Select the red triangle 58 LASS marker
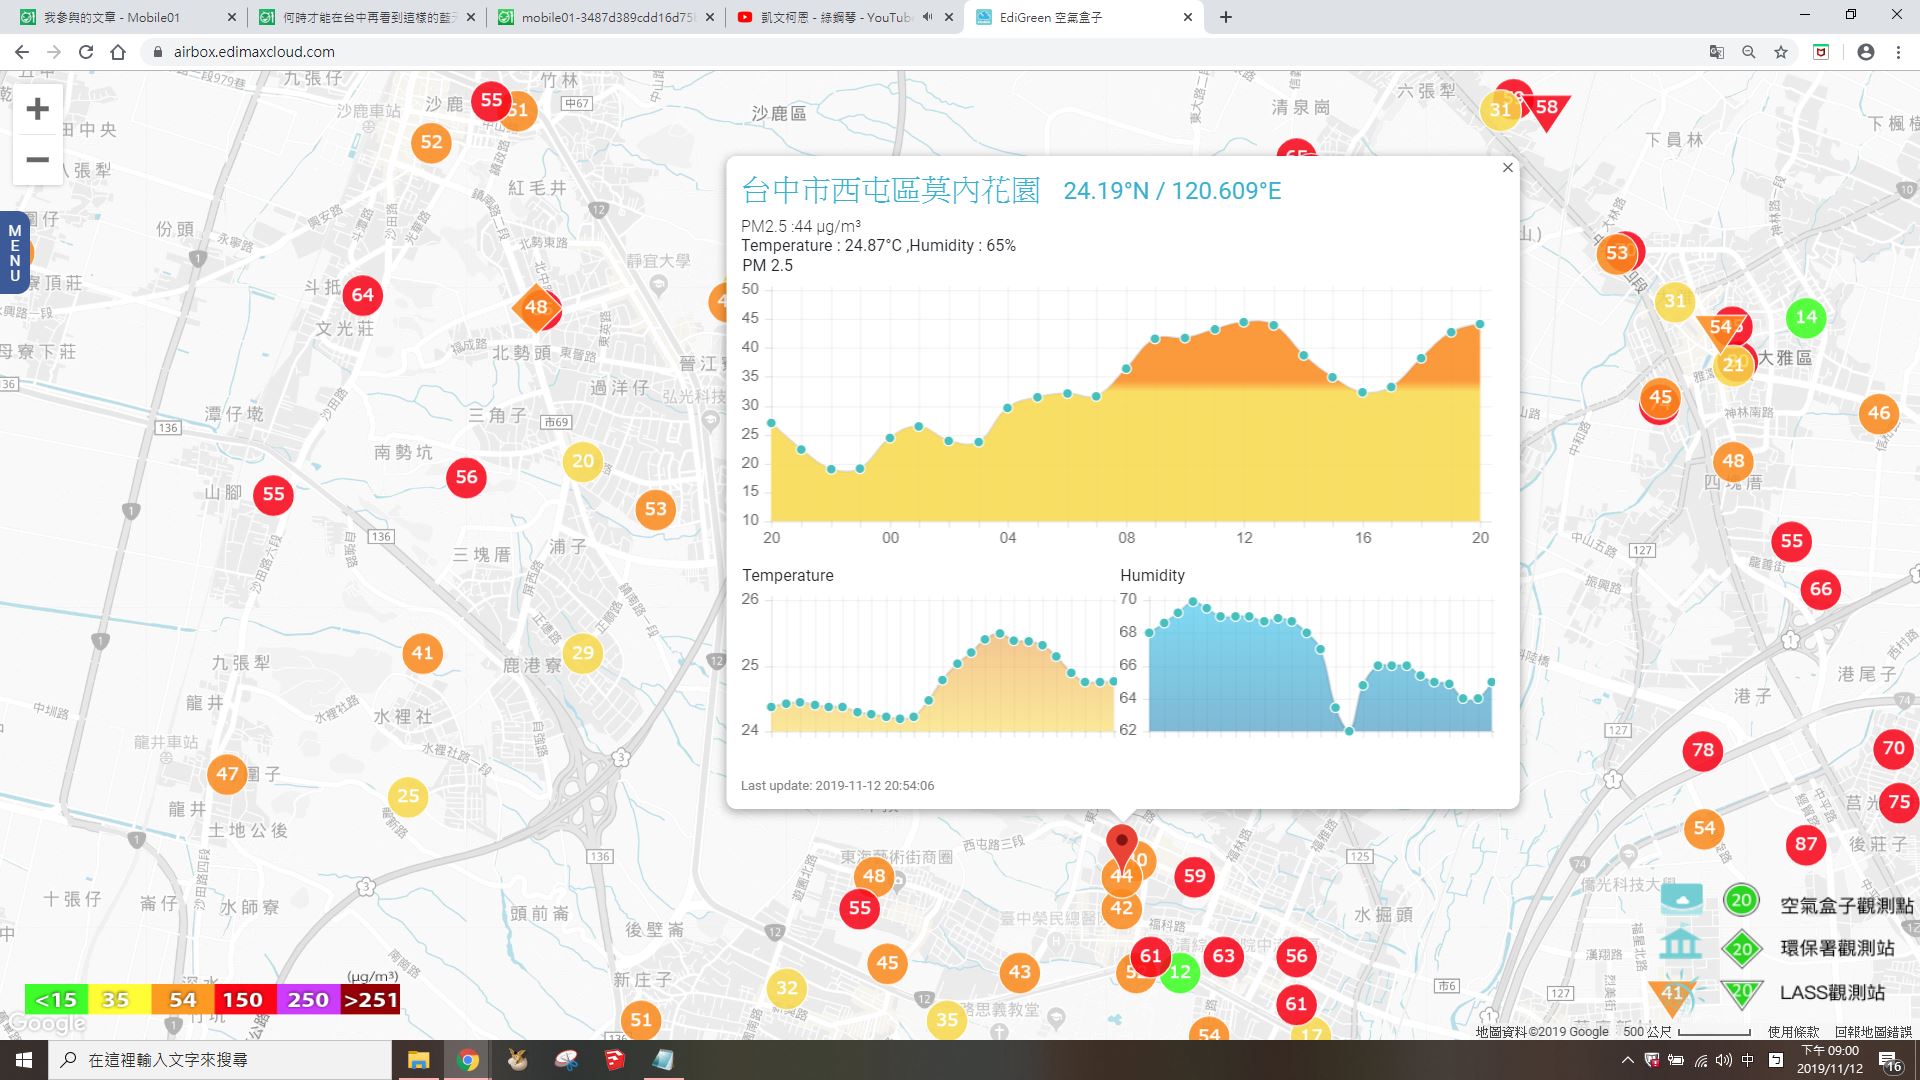1920x1080 pixels. pos(1548,110)
